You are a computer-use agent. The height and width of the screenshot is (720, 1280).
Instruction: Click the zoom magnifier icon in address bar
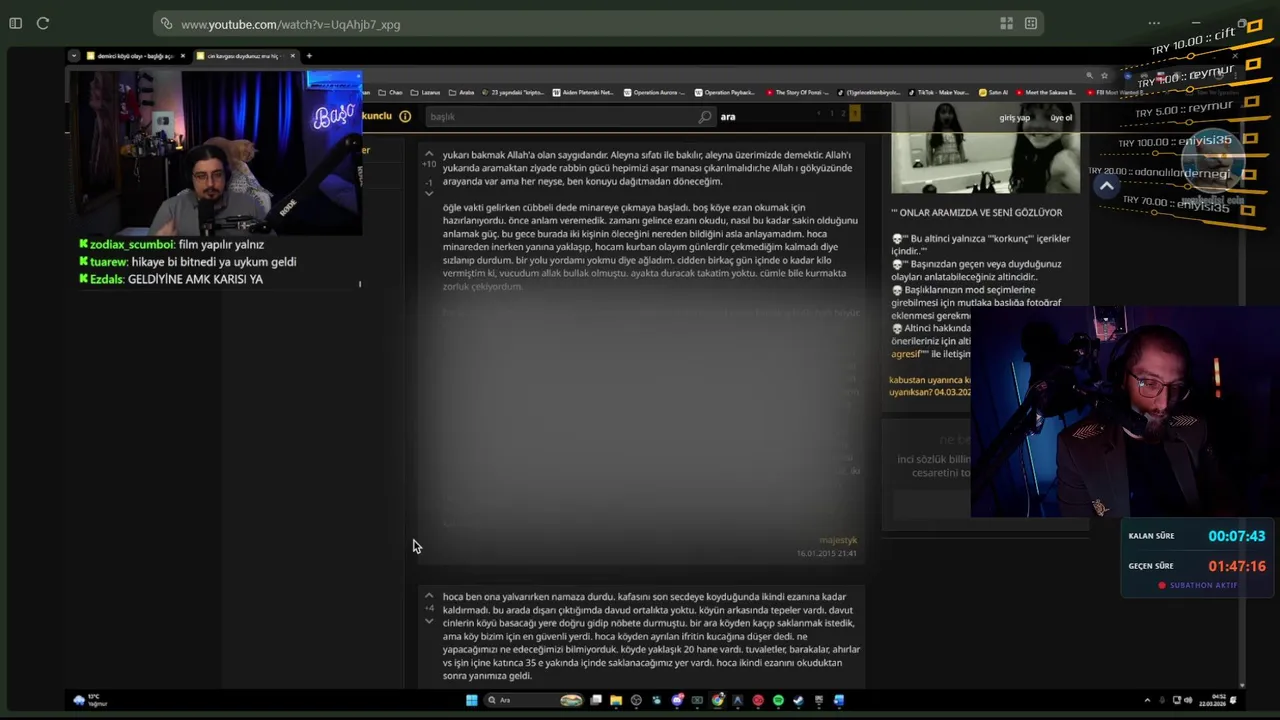[1089, 75]
